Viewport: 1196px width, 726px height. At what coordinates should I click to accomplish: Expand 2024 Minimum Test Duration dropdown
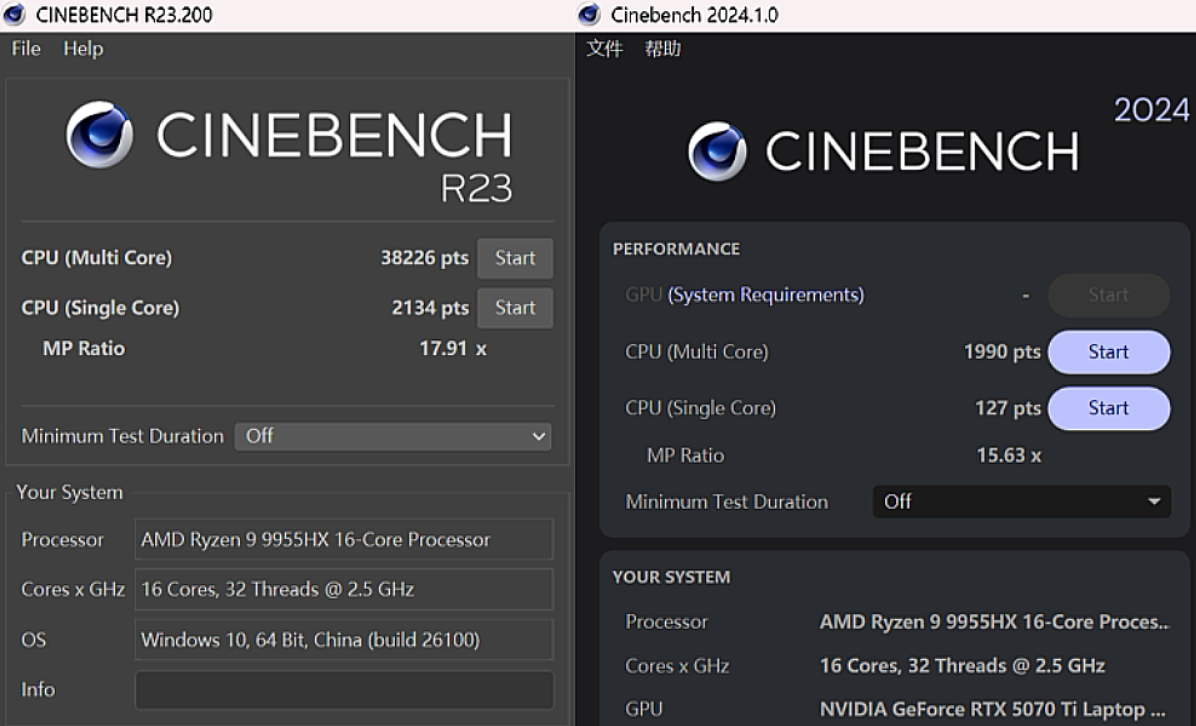click(x=1021, y=502)
